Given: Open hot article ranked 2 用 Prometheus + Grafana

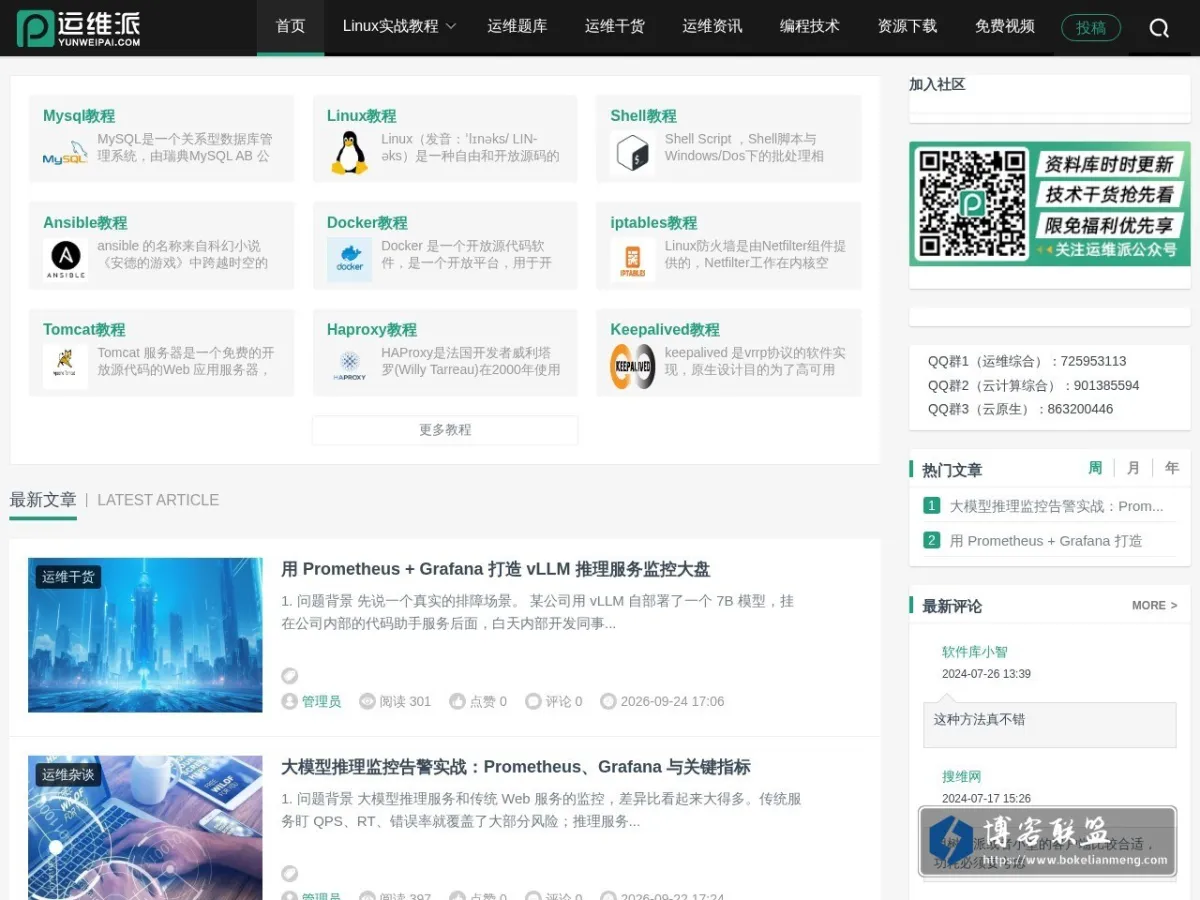Looking at the screenshot, I should tap(1045, 540).
